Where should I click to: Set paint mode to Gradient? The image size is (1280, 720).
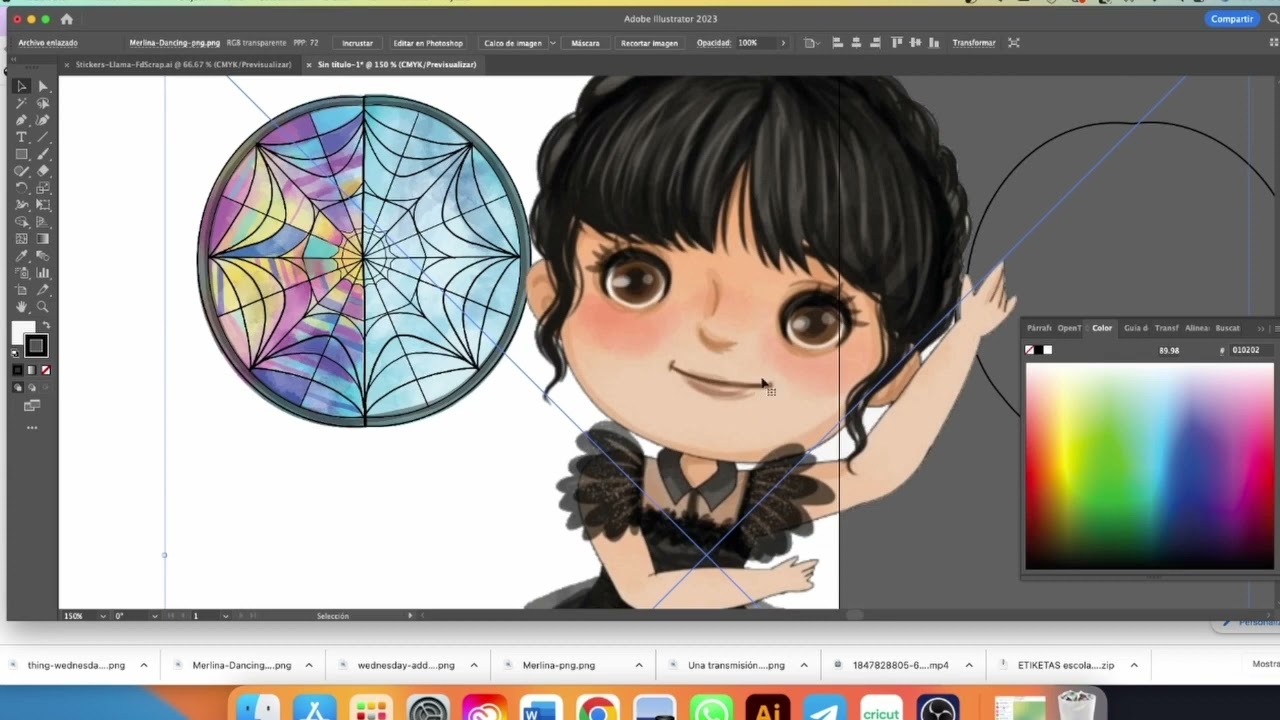(x=31, y=371)
